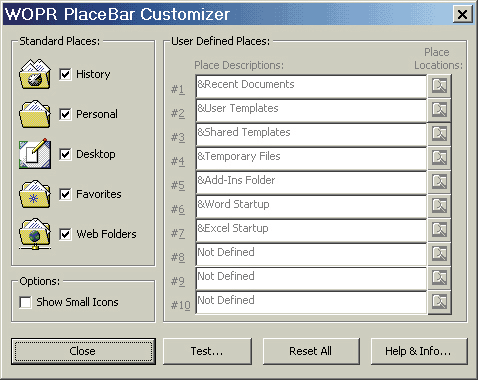The width and height of the screenshot is (478, 380).
Task: Browse location for place #1 Recent Documents
Action: (x=439, y=86)
